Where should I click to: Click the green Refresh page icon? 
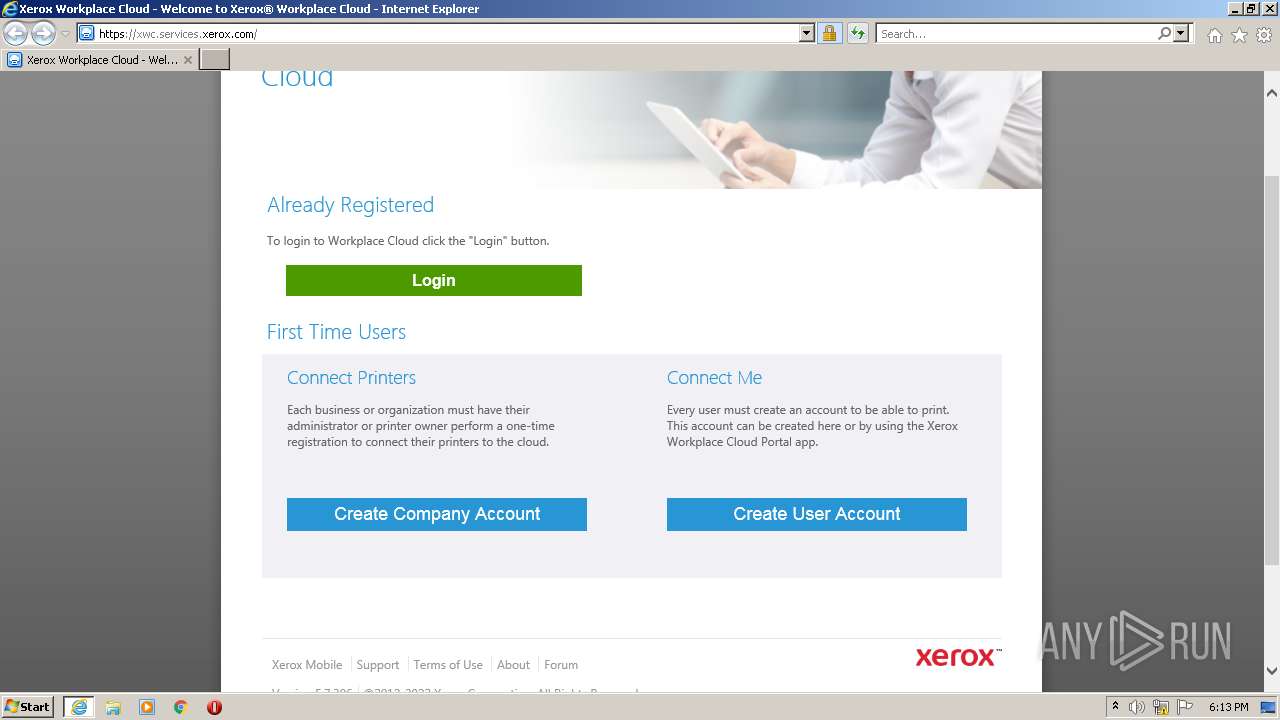[857, 33]
